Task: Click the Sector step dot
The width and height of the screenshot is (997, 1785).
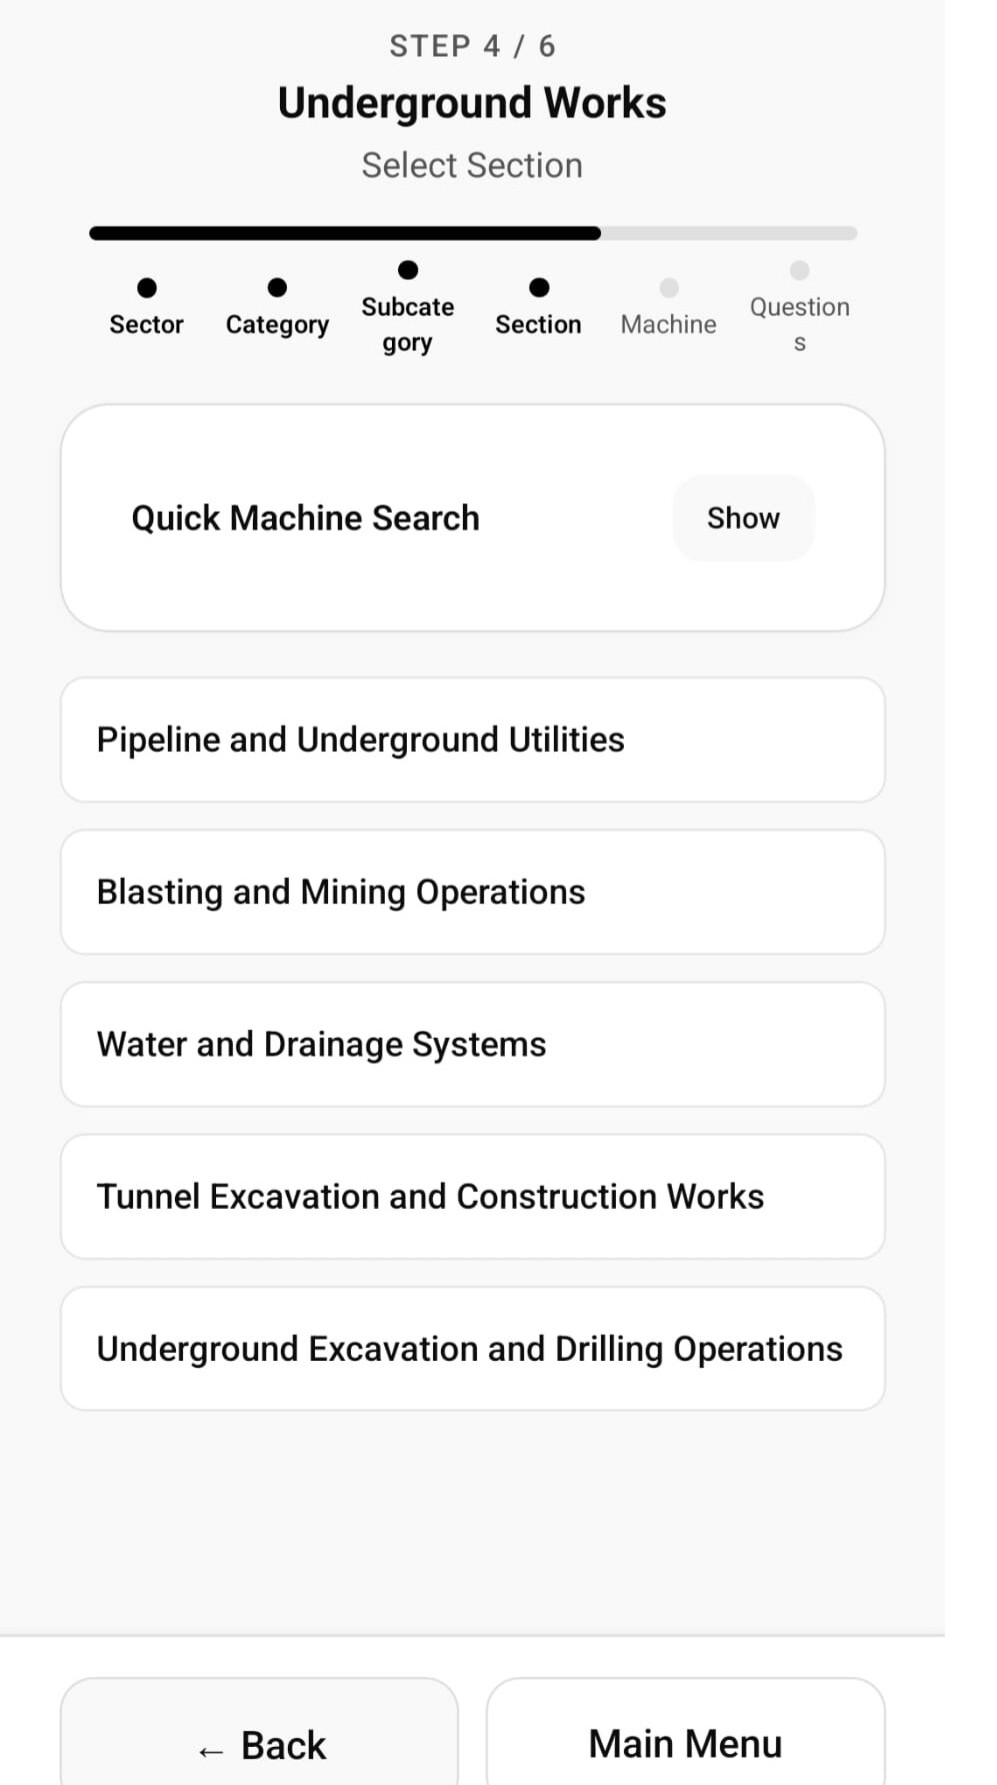Action: pos(147,288)
